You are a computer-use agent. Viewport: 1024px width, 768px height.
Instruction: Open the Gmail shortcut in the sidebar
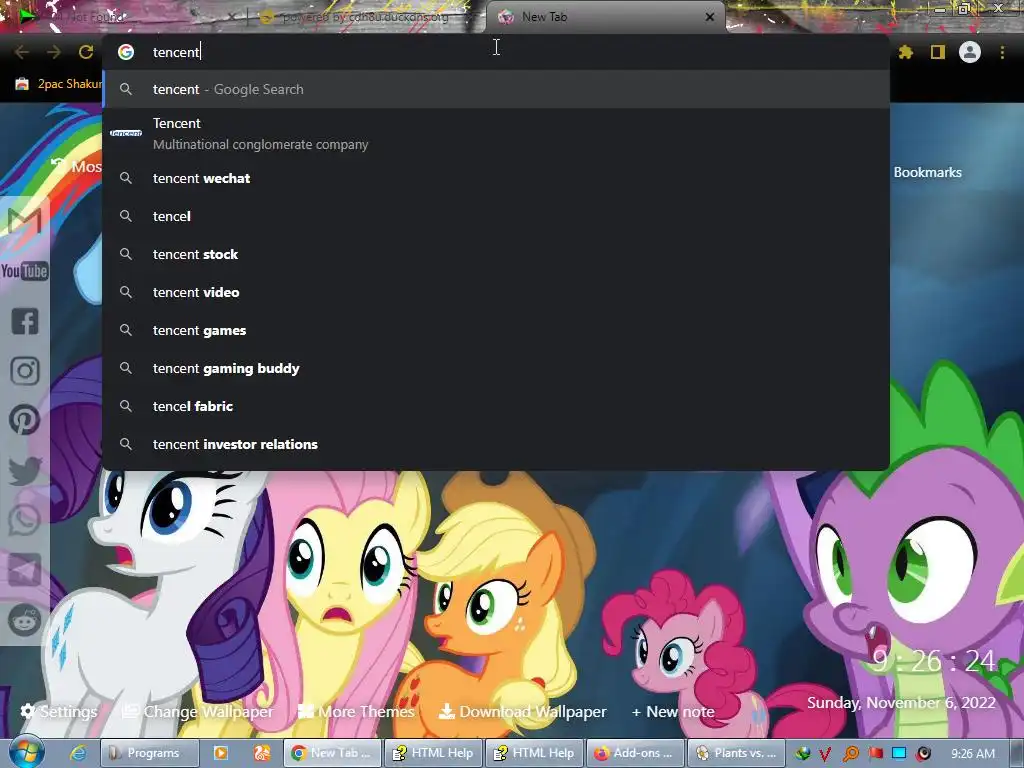point(24,221)
